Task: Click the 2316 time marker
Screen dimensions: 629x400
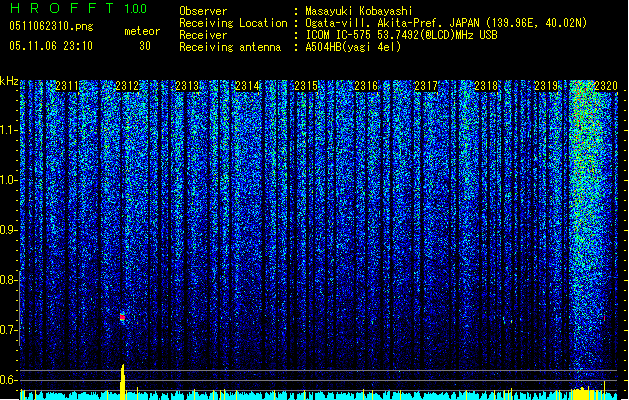Action: [366, 86]
